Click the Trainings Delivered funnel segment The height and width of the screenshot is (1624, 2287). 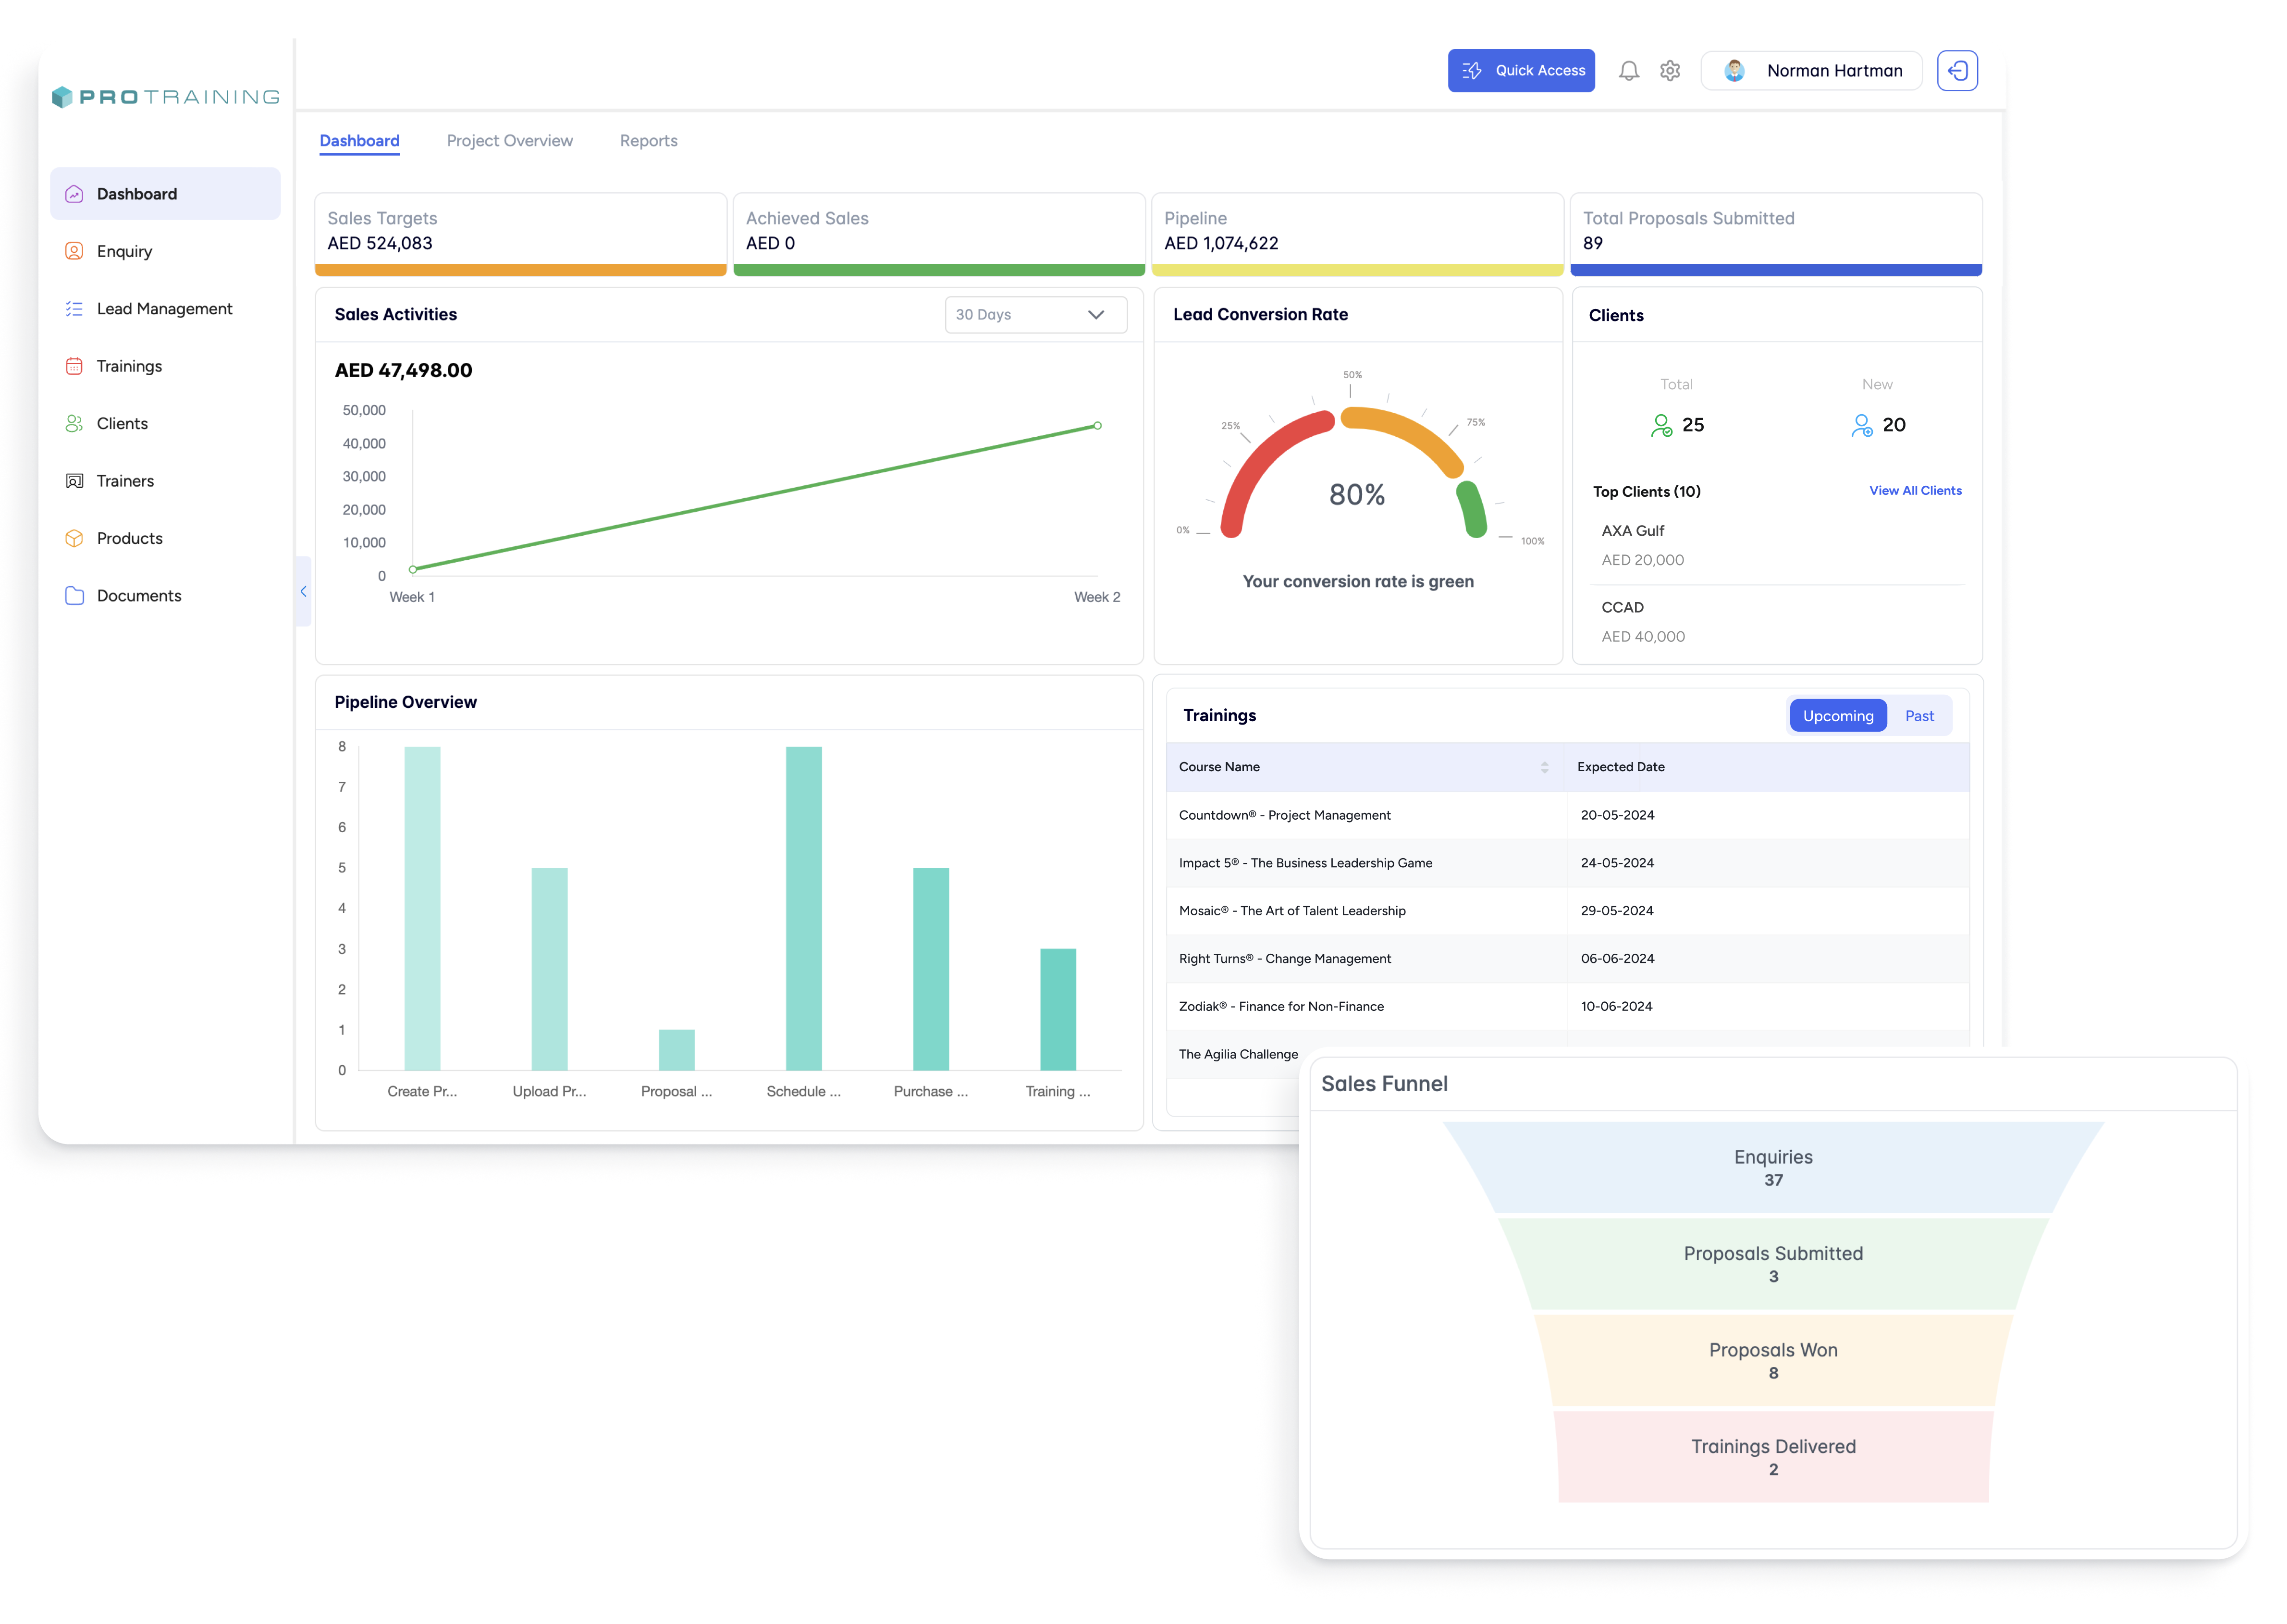(x=1772, y=1457)
